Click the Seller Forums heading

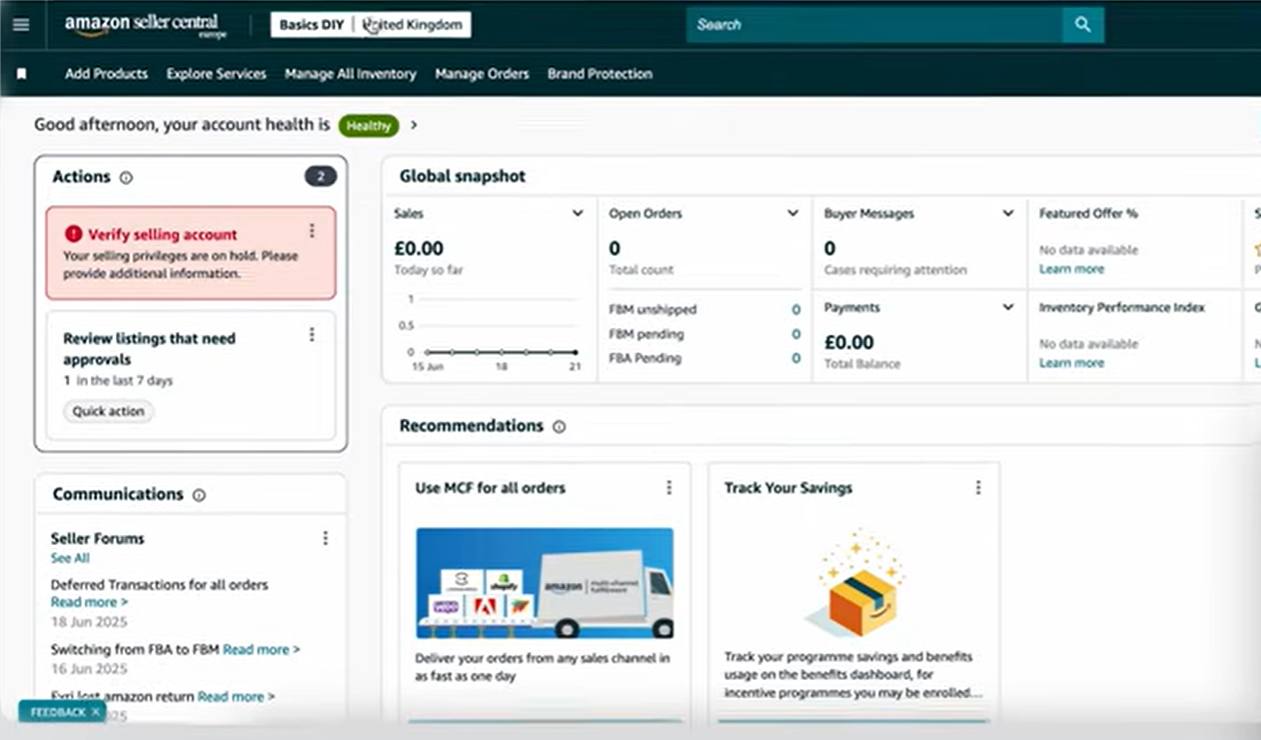[98, 538]
